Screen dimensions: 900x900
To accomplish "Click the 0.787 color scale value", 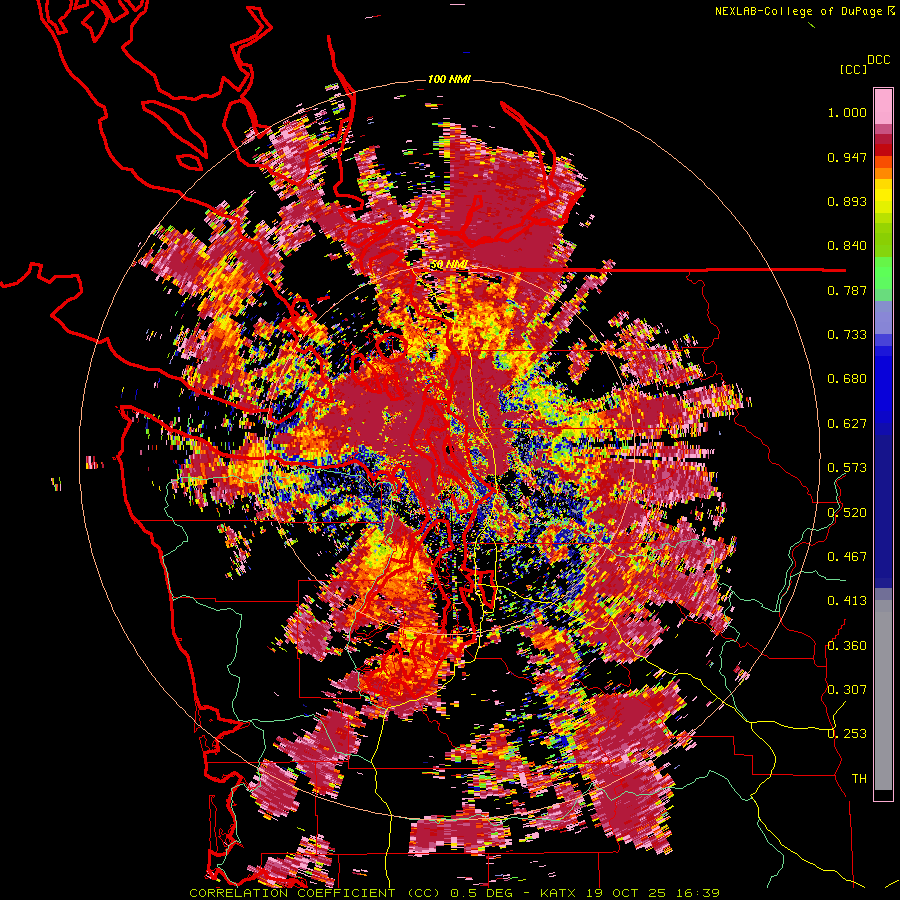I will [847, 290].
